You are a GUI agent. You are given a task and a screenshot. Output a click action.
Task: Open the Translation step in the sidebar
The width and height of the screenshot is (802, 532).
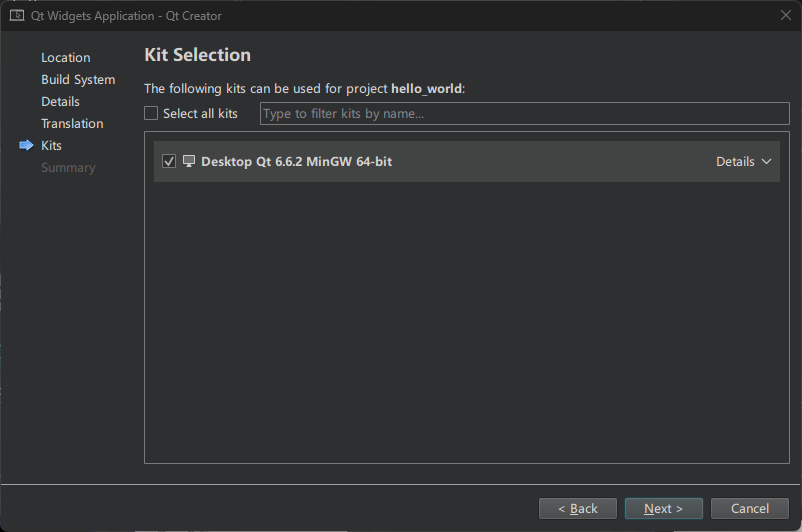(72, 123)
